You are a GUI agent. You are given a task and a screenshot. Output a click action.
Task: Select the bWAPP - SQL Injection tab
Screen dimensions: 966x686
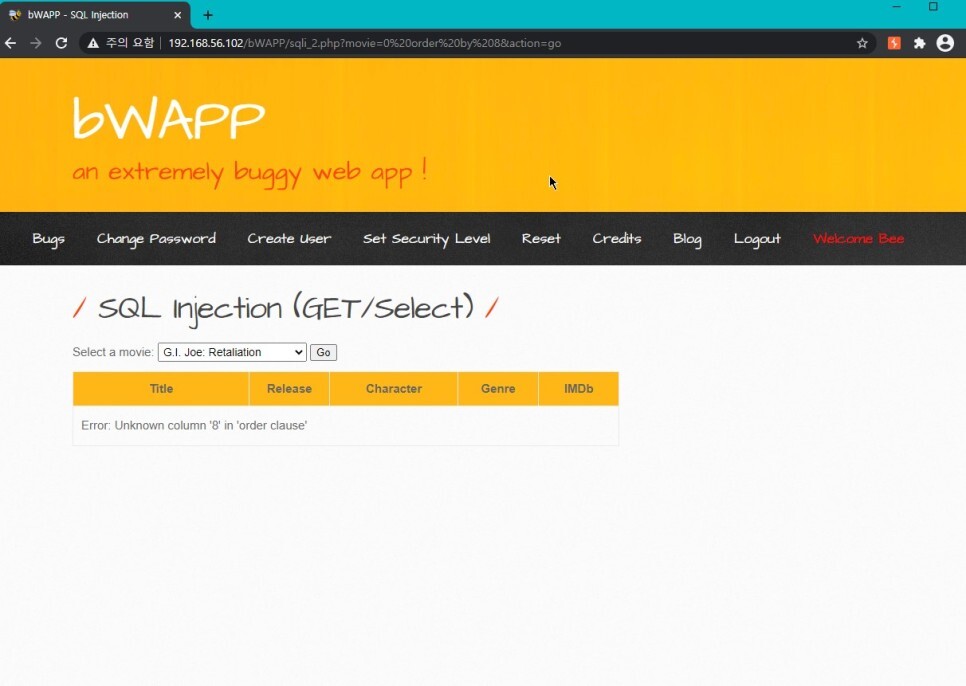pos(95,15)
